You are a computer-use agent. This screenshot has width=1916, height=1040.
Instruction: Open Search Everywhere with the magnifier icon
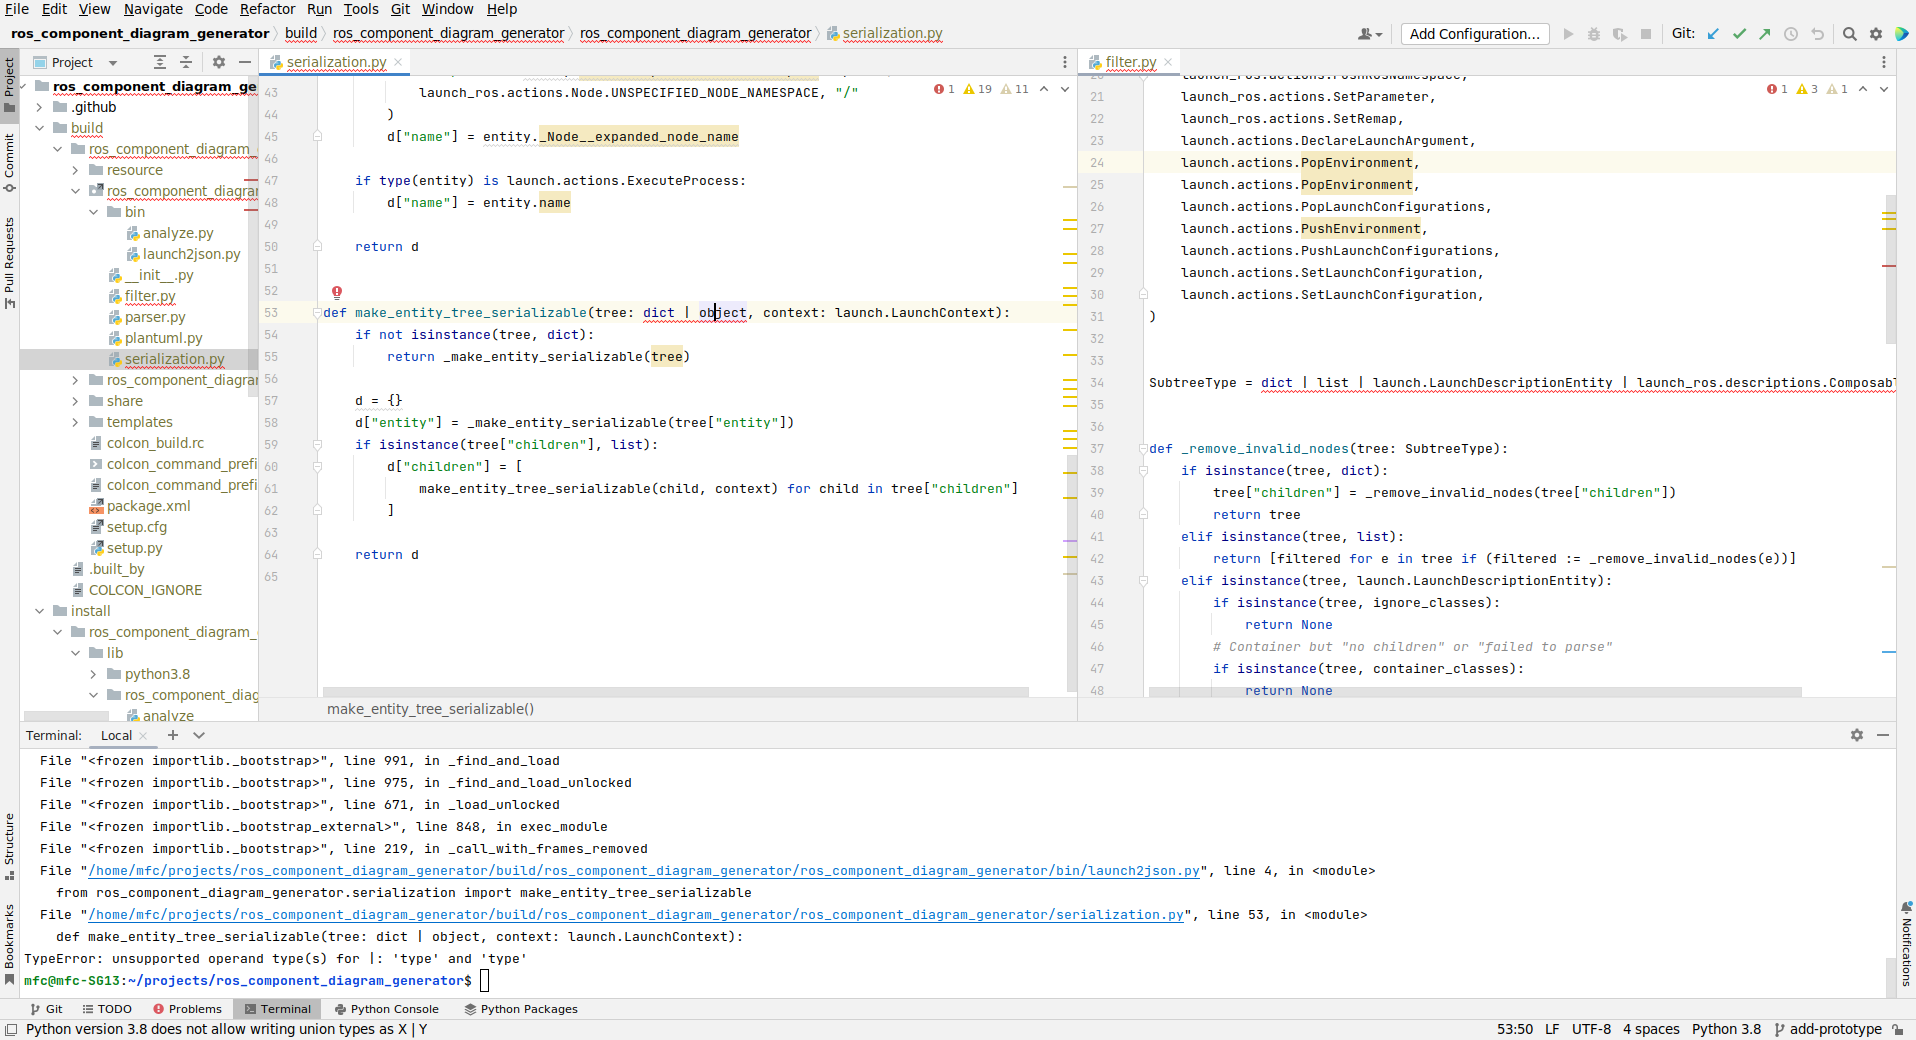(x=1848, y=33)
